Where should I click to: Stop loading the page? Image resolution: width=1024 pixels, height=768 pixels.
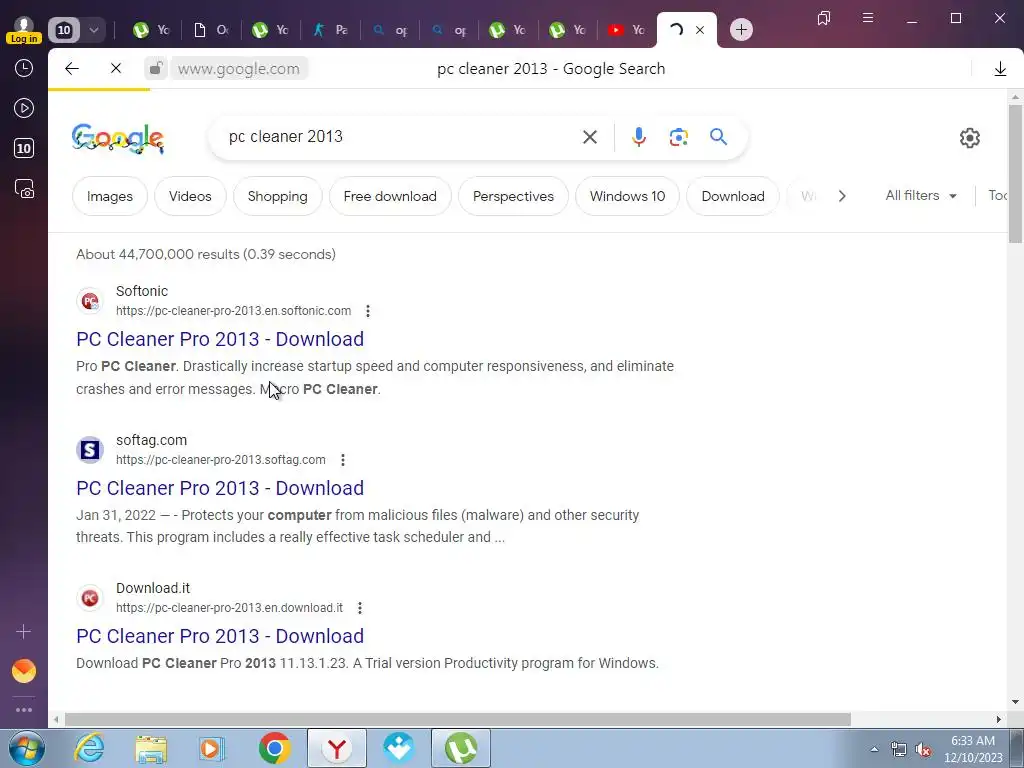click(x=116, y=69)
